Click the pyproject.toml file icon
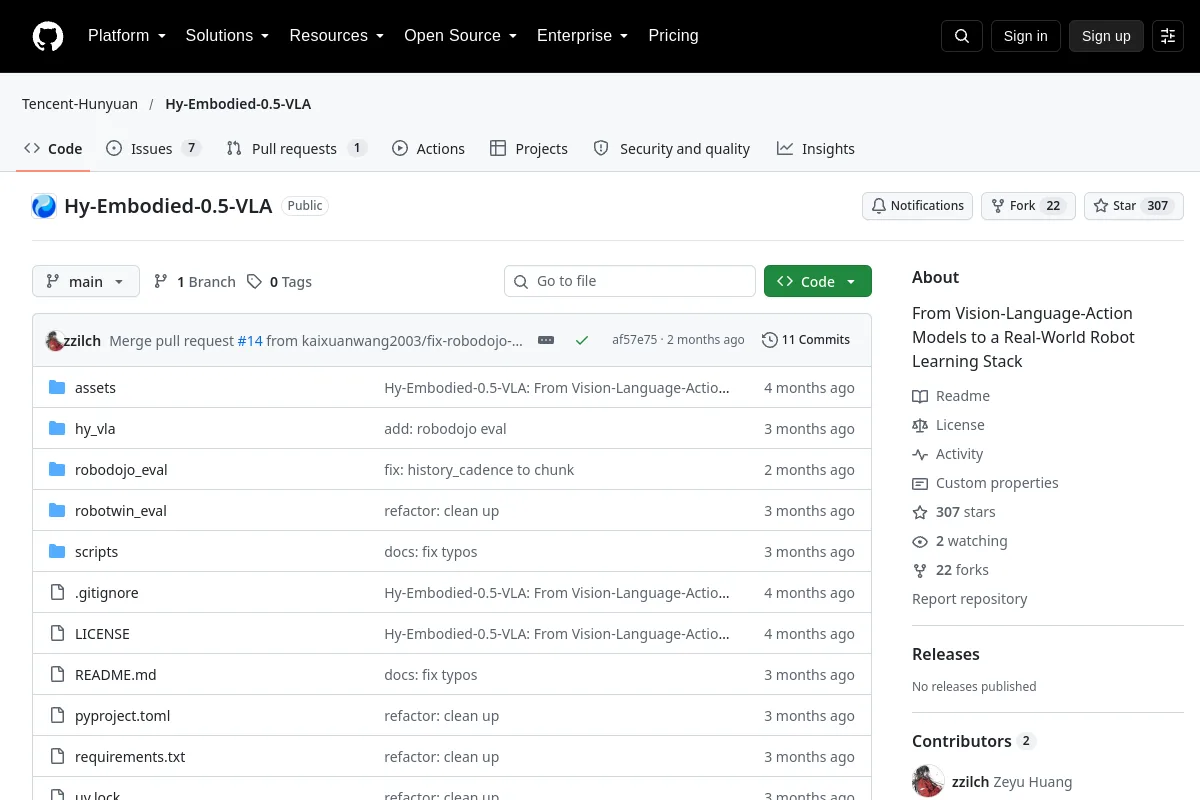Screen dimensions: 1200x800 (57, 716)
